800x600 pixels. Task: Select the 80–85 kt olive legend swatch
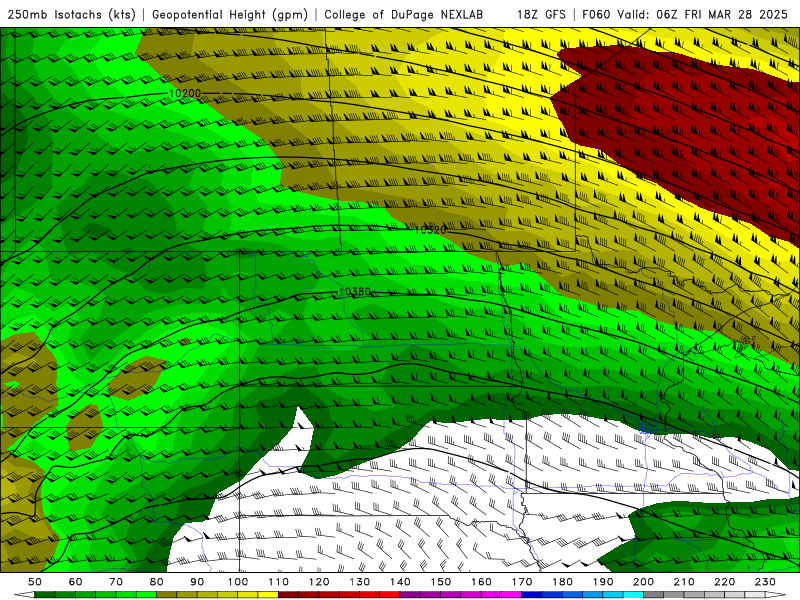coord(166,595)
